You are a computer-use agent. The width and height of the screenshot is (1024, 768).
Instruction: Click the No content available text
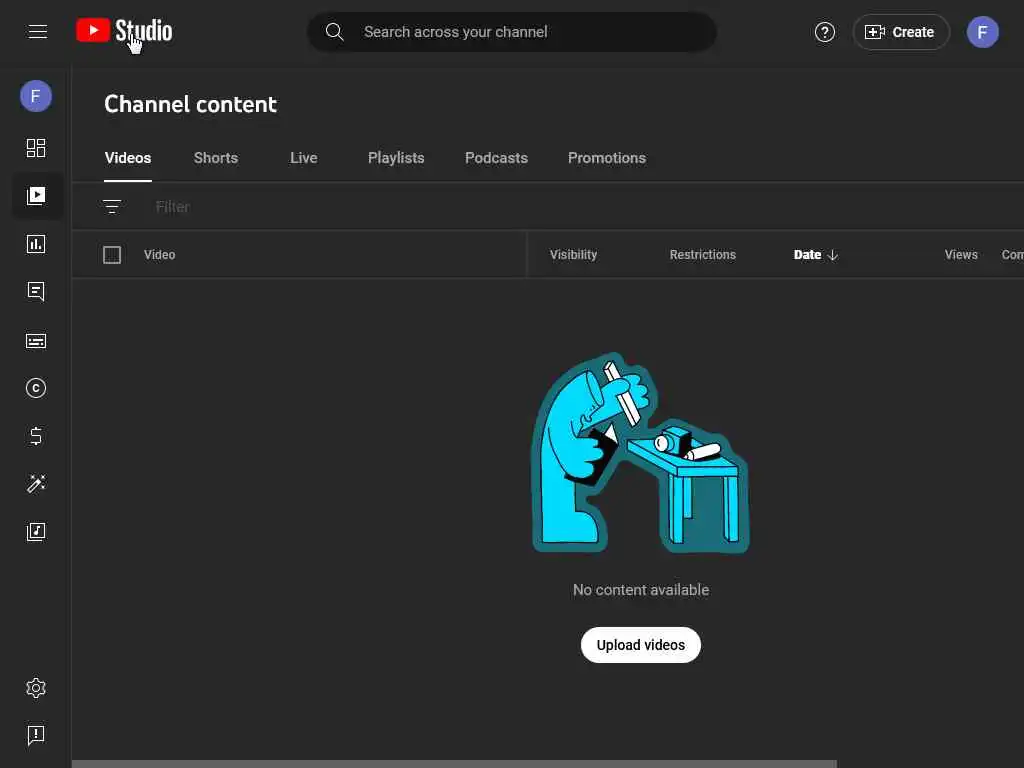(x=641, y=590)
